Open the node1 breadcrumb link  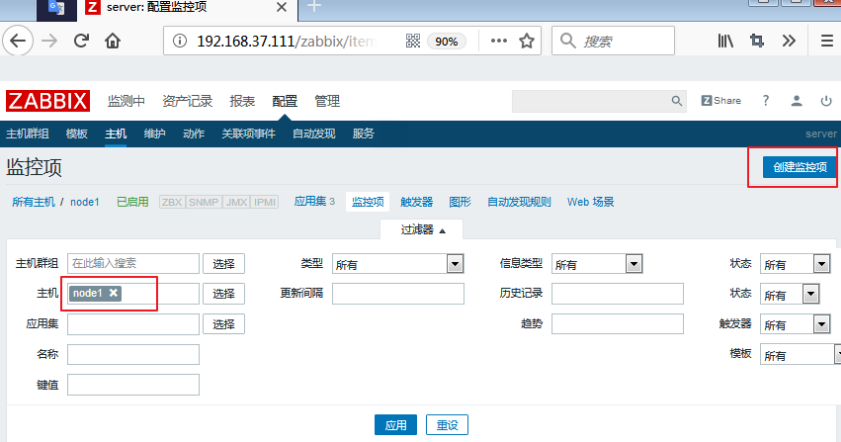(85, 202)
